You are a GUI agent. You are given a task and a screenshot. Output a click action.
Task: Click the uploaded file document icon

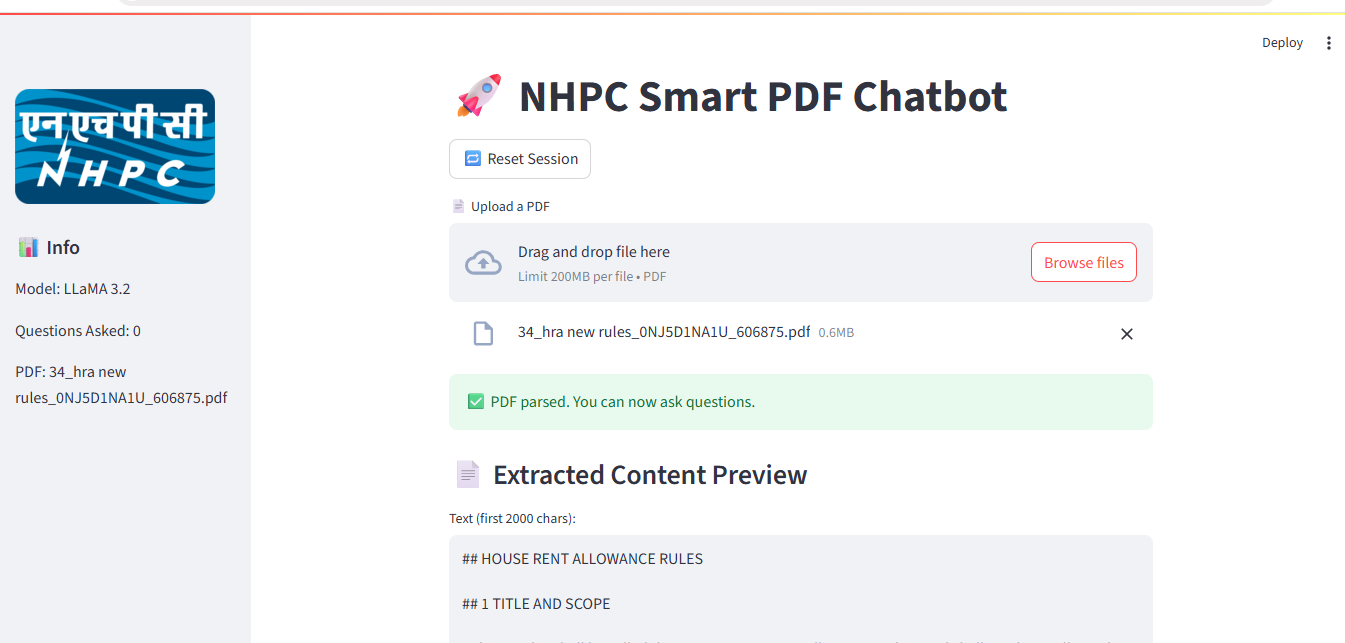point(483,334)
